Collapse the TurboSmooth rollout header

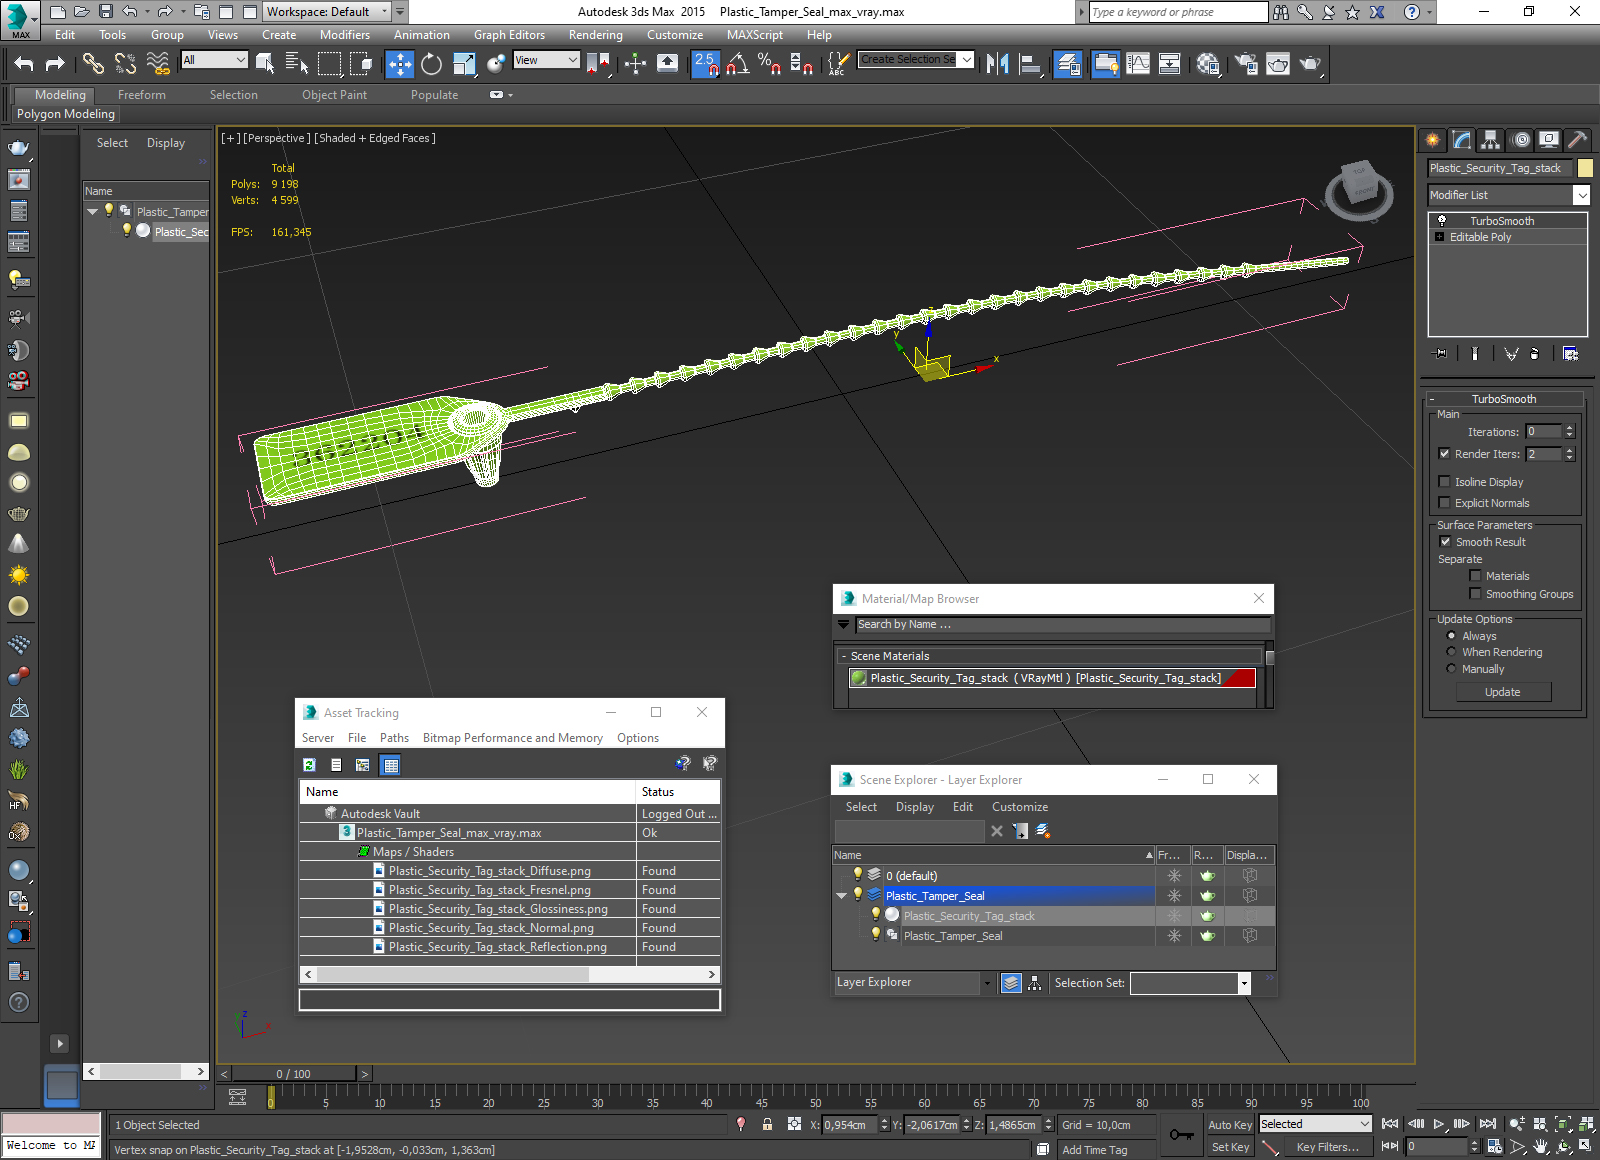click(1504, 399)
